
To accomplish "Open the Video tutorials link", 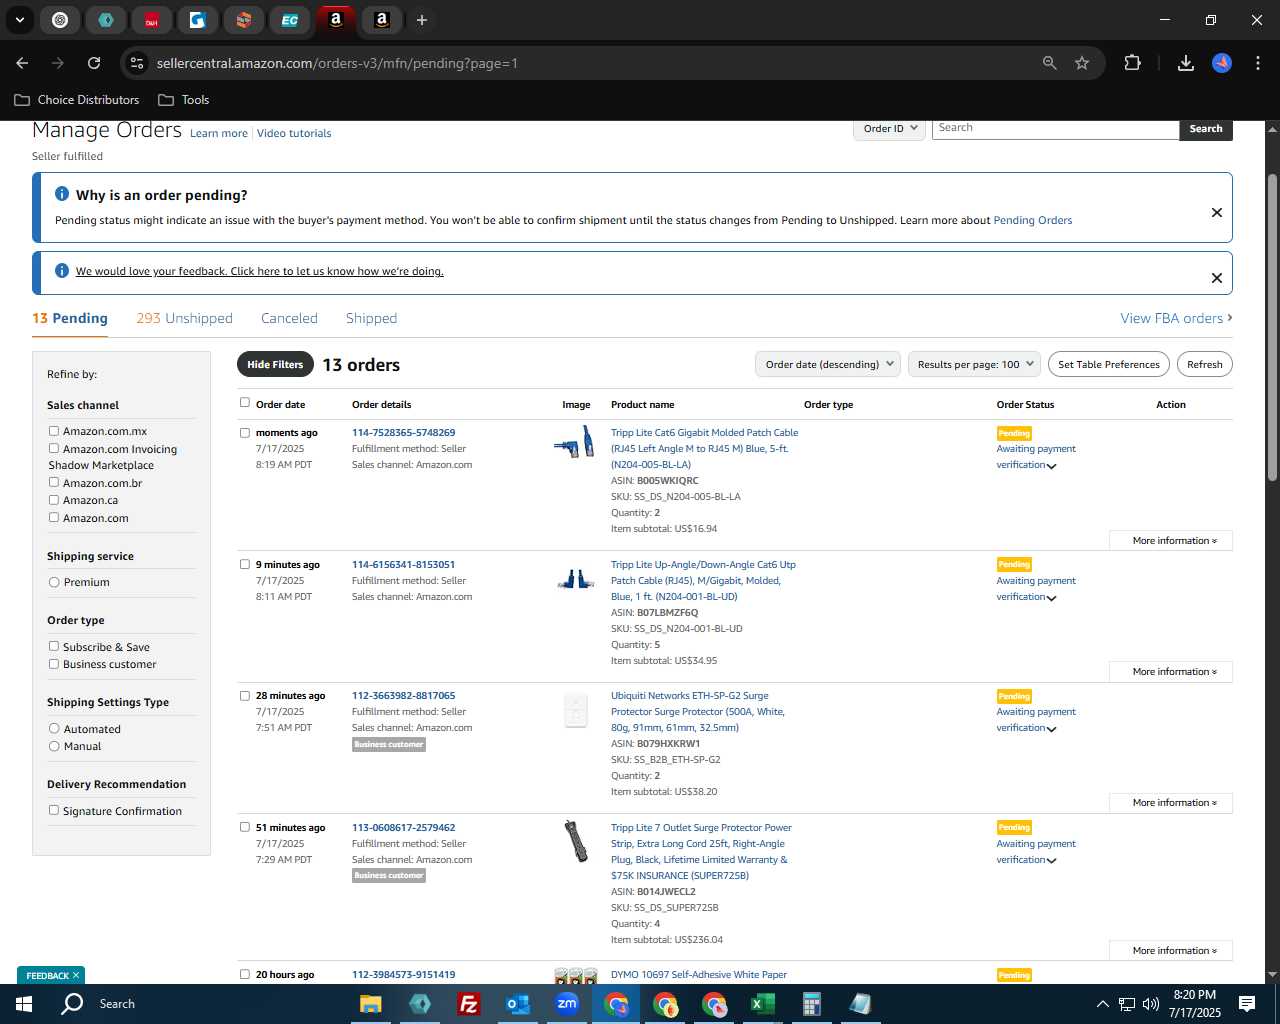I will (294, 133).
